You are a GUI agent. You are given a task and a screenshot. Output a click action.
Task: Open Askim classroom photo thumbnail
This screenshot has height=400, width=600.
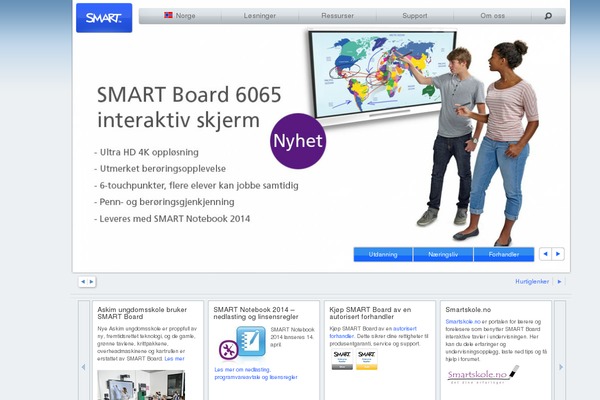click(141, 385)
